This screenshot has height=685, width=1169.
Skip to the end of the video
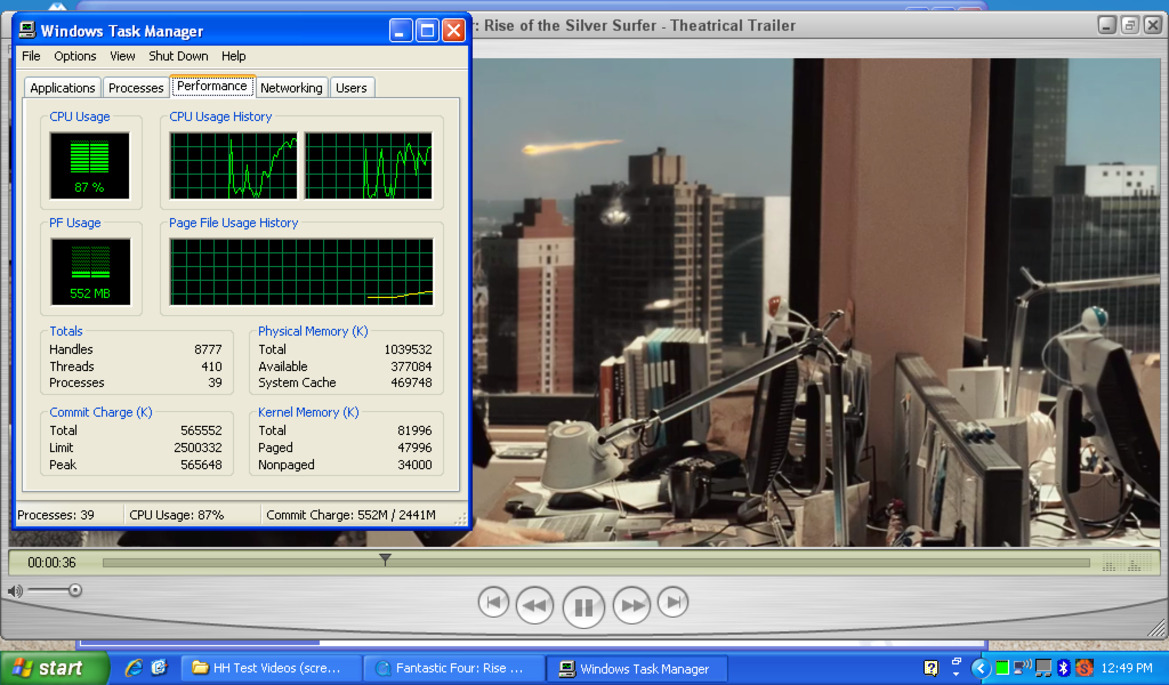[673, 602]
